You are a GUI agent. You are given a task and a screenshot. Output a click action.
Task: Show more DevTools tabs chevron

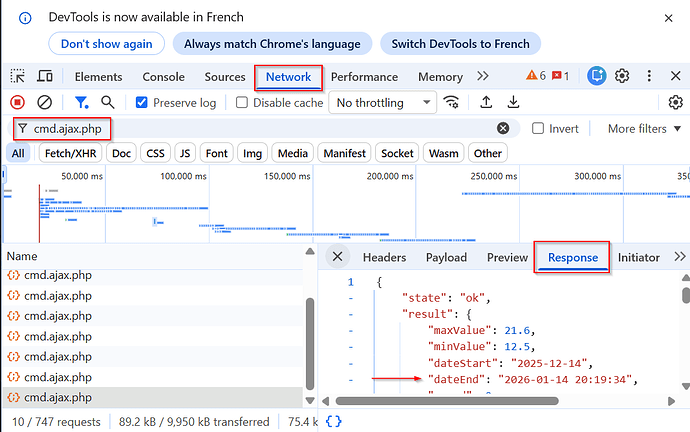483,76
